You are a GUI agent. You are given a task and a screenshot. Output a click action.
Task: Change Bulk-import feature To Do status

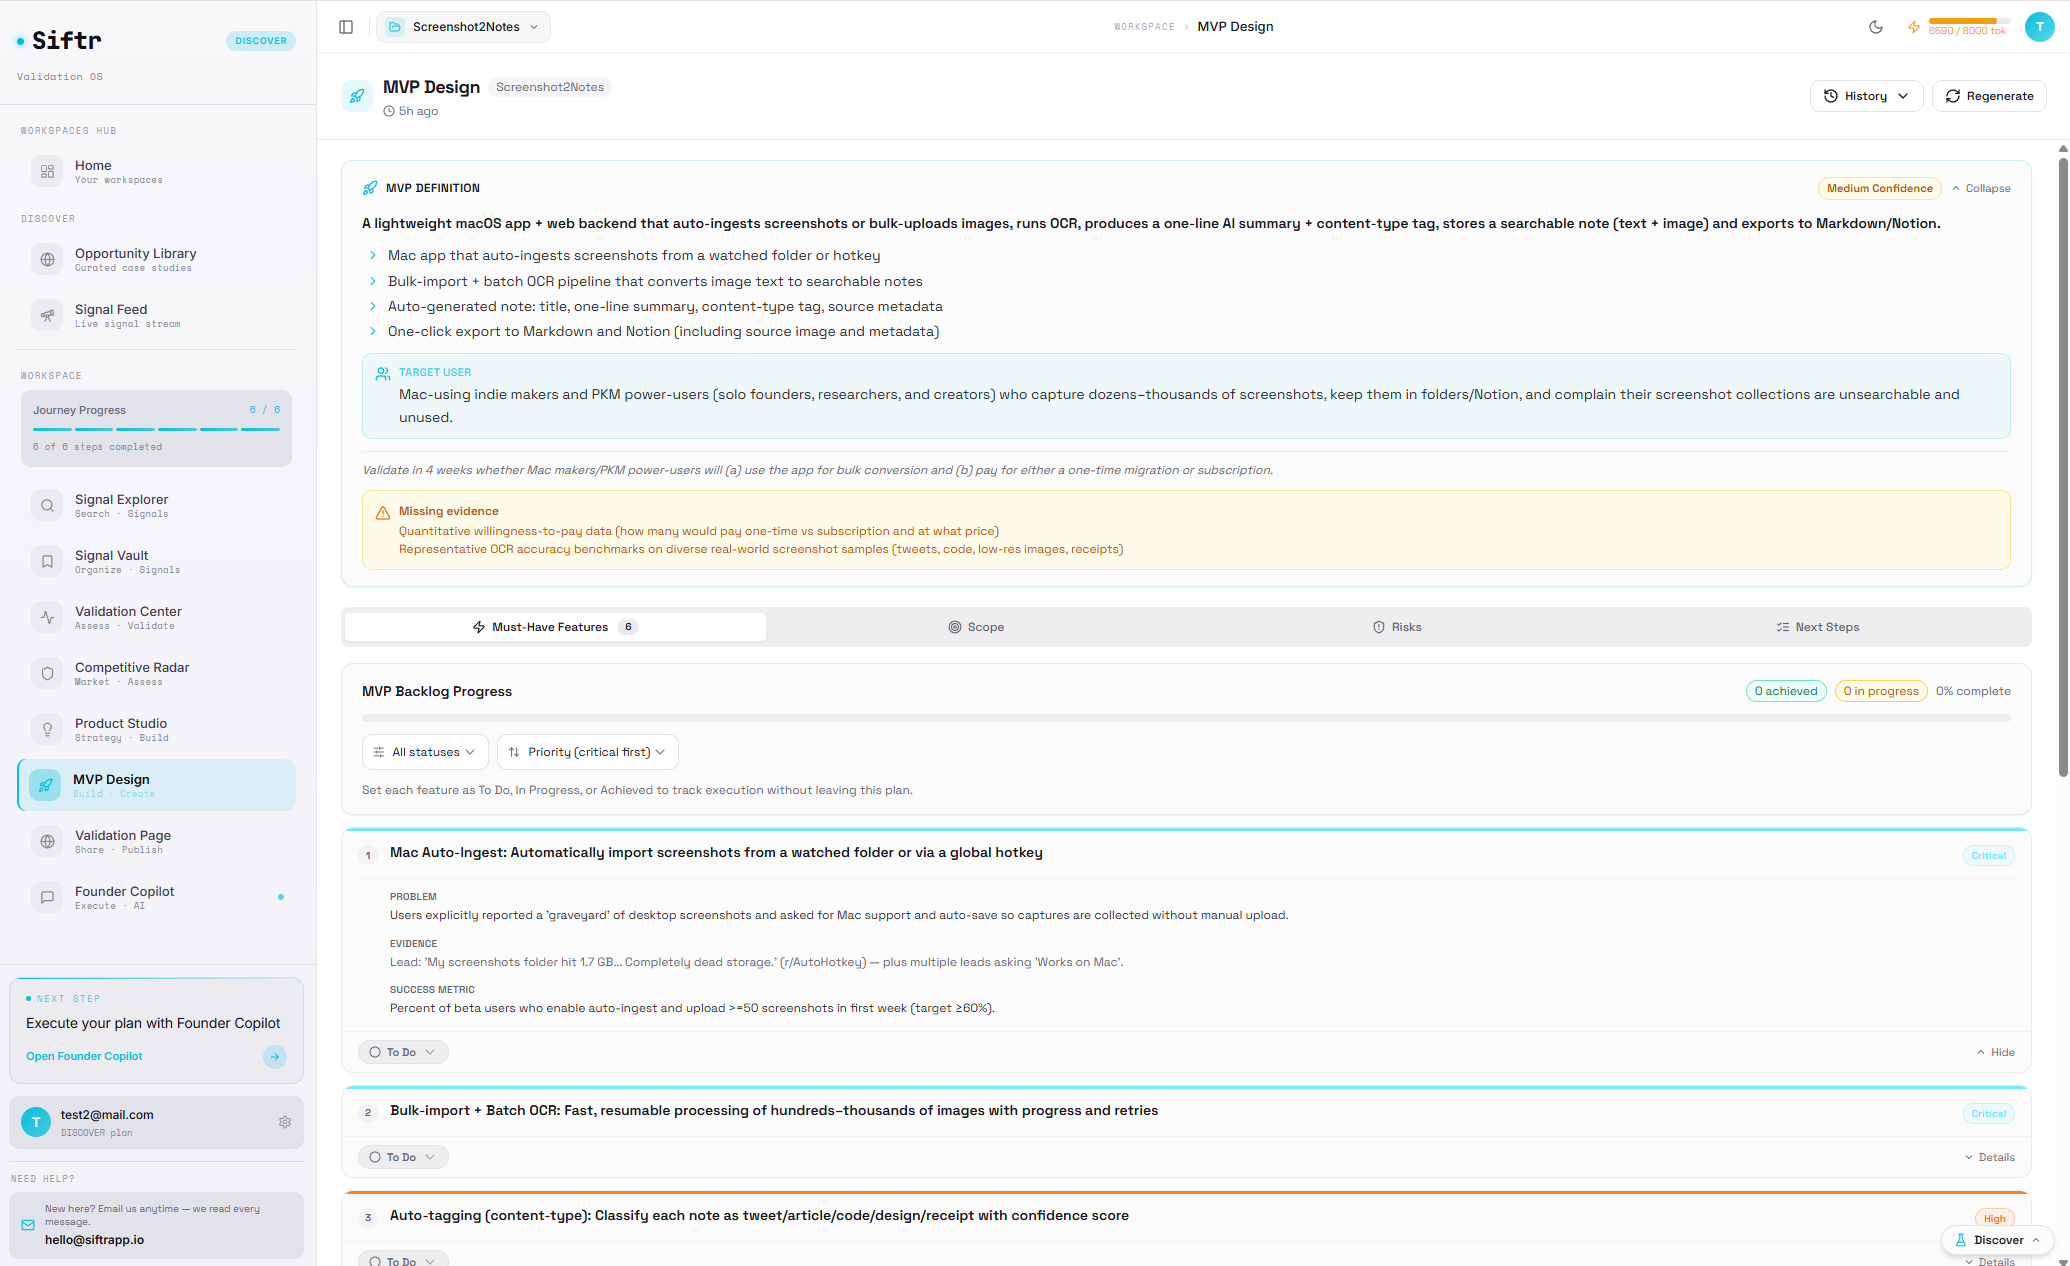click(x=402, y=1157)
